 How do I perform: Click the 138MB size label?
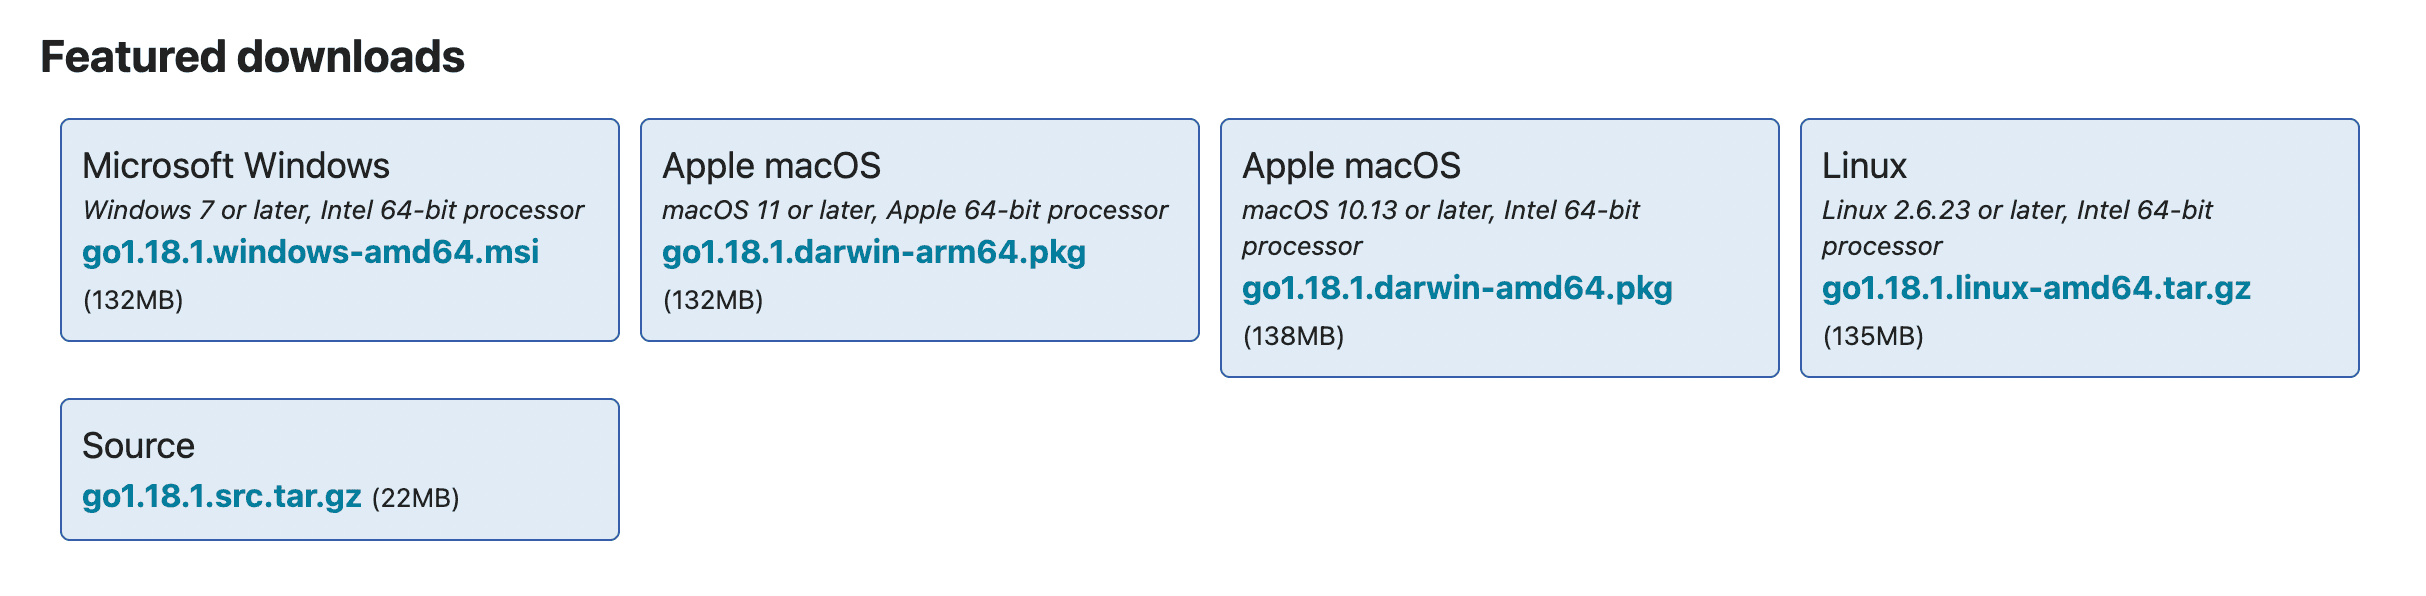[x=1293, y=336]
